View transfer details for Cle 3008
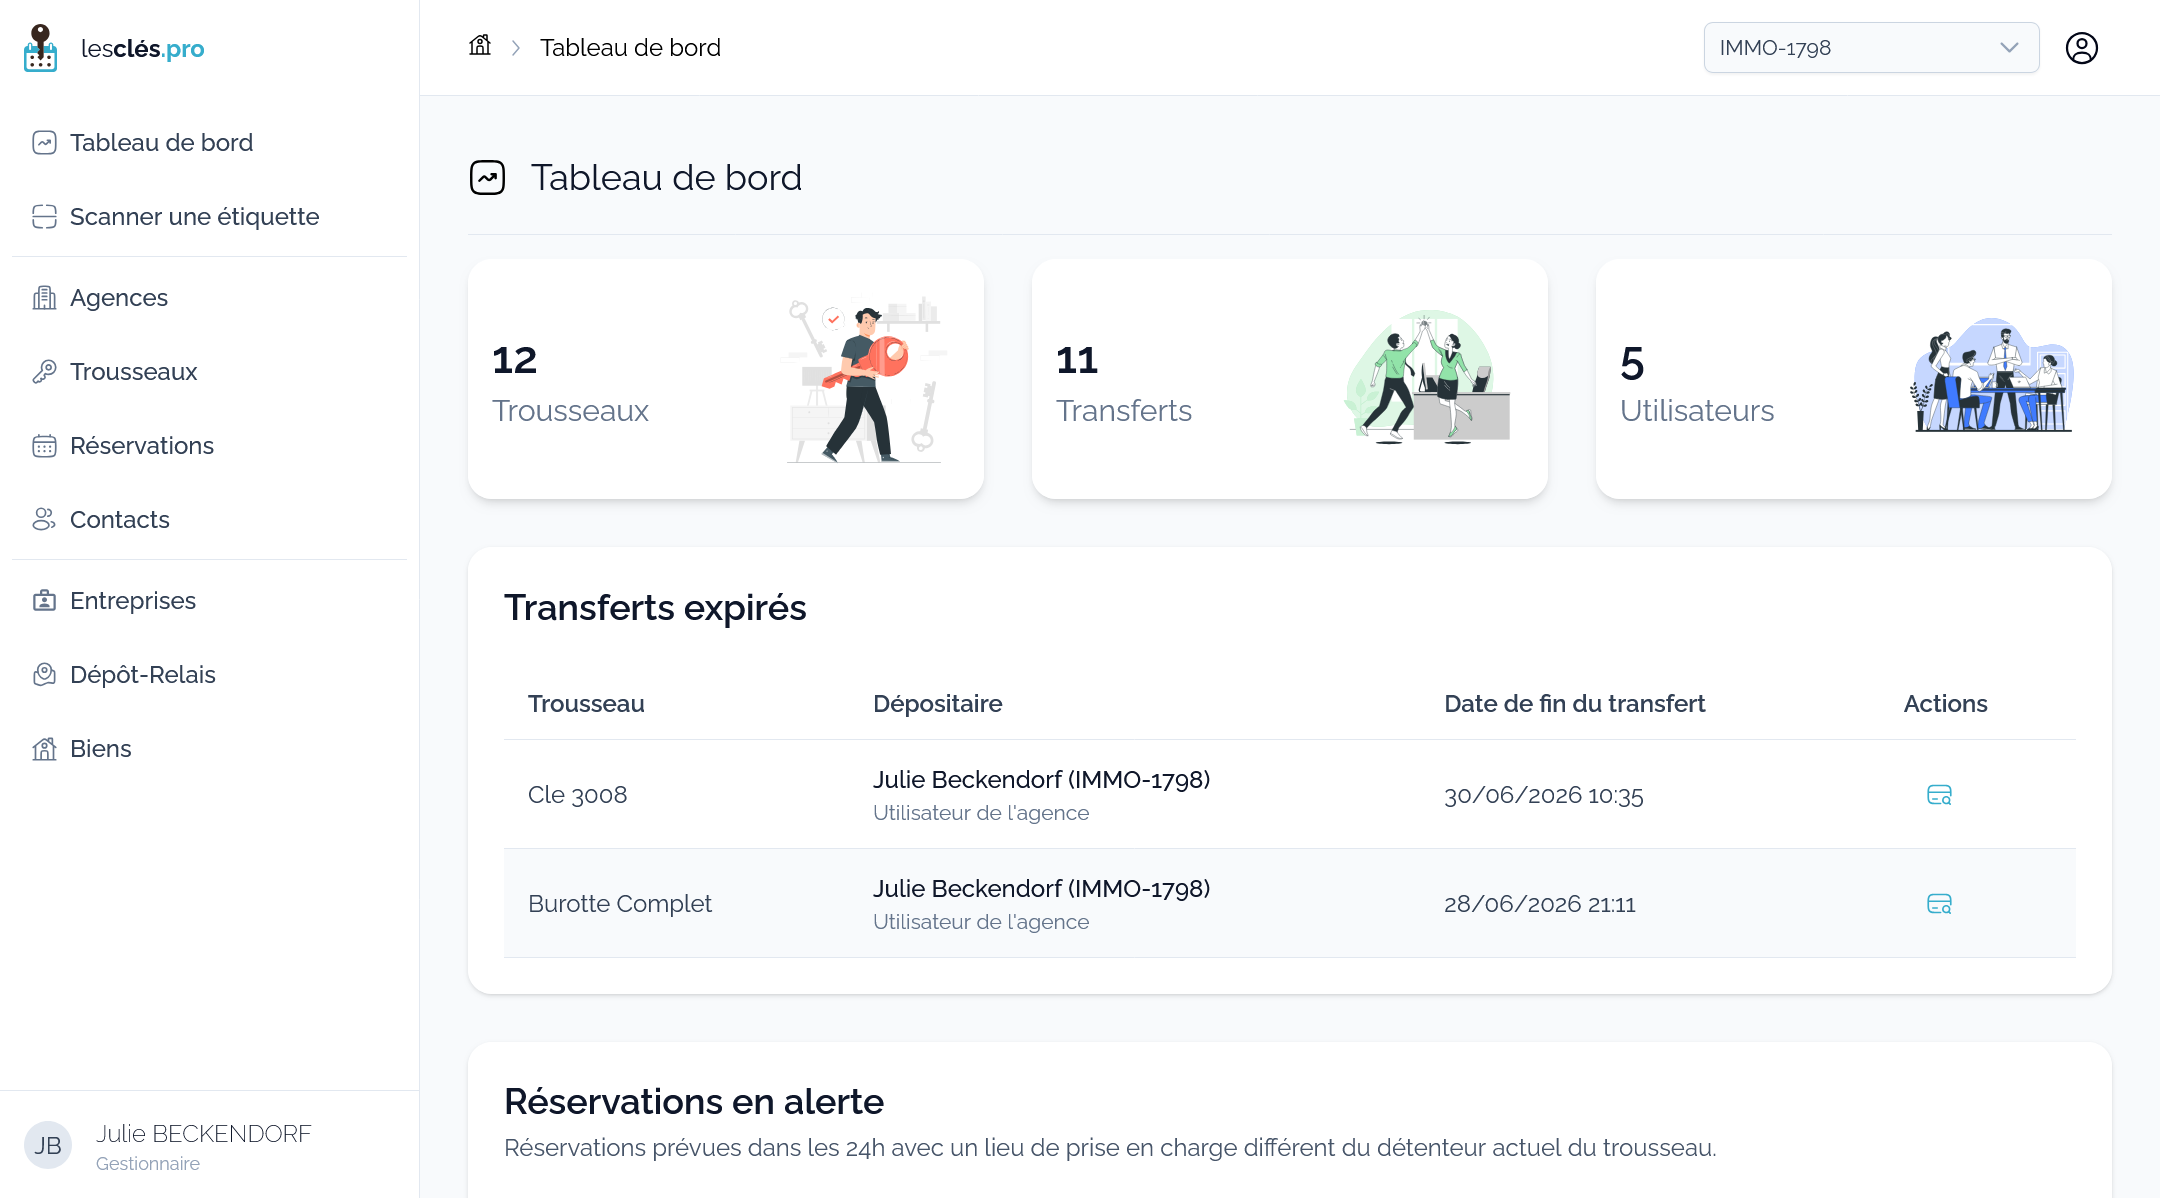This screenshot has width=2160, height=1198. pos(1939,795)
